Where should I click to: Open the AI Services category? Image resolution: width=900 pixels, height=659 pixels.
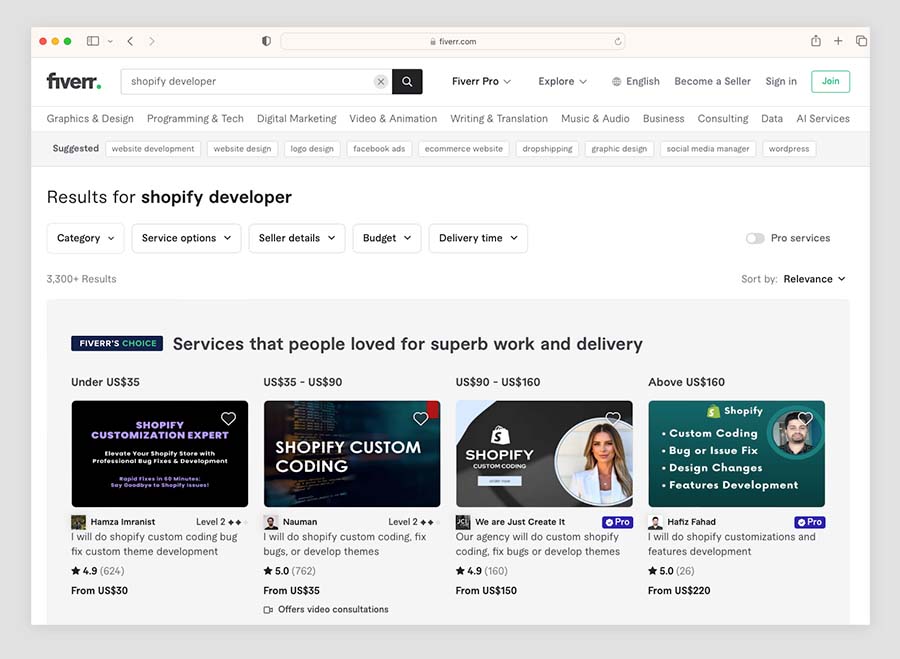(x=823, y=119)
